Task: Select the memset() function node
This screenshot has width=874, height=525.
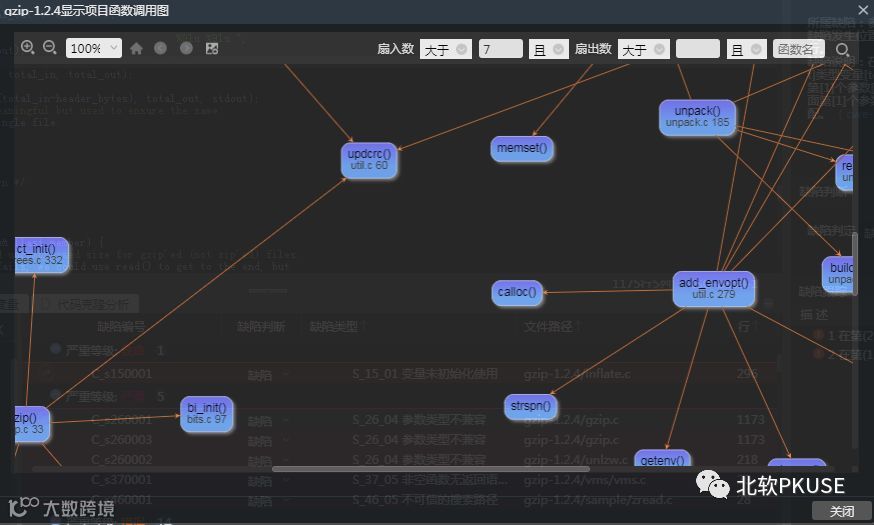Action: point(522,149)
